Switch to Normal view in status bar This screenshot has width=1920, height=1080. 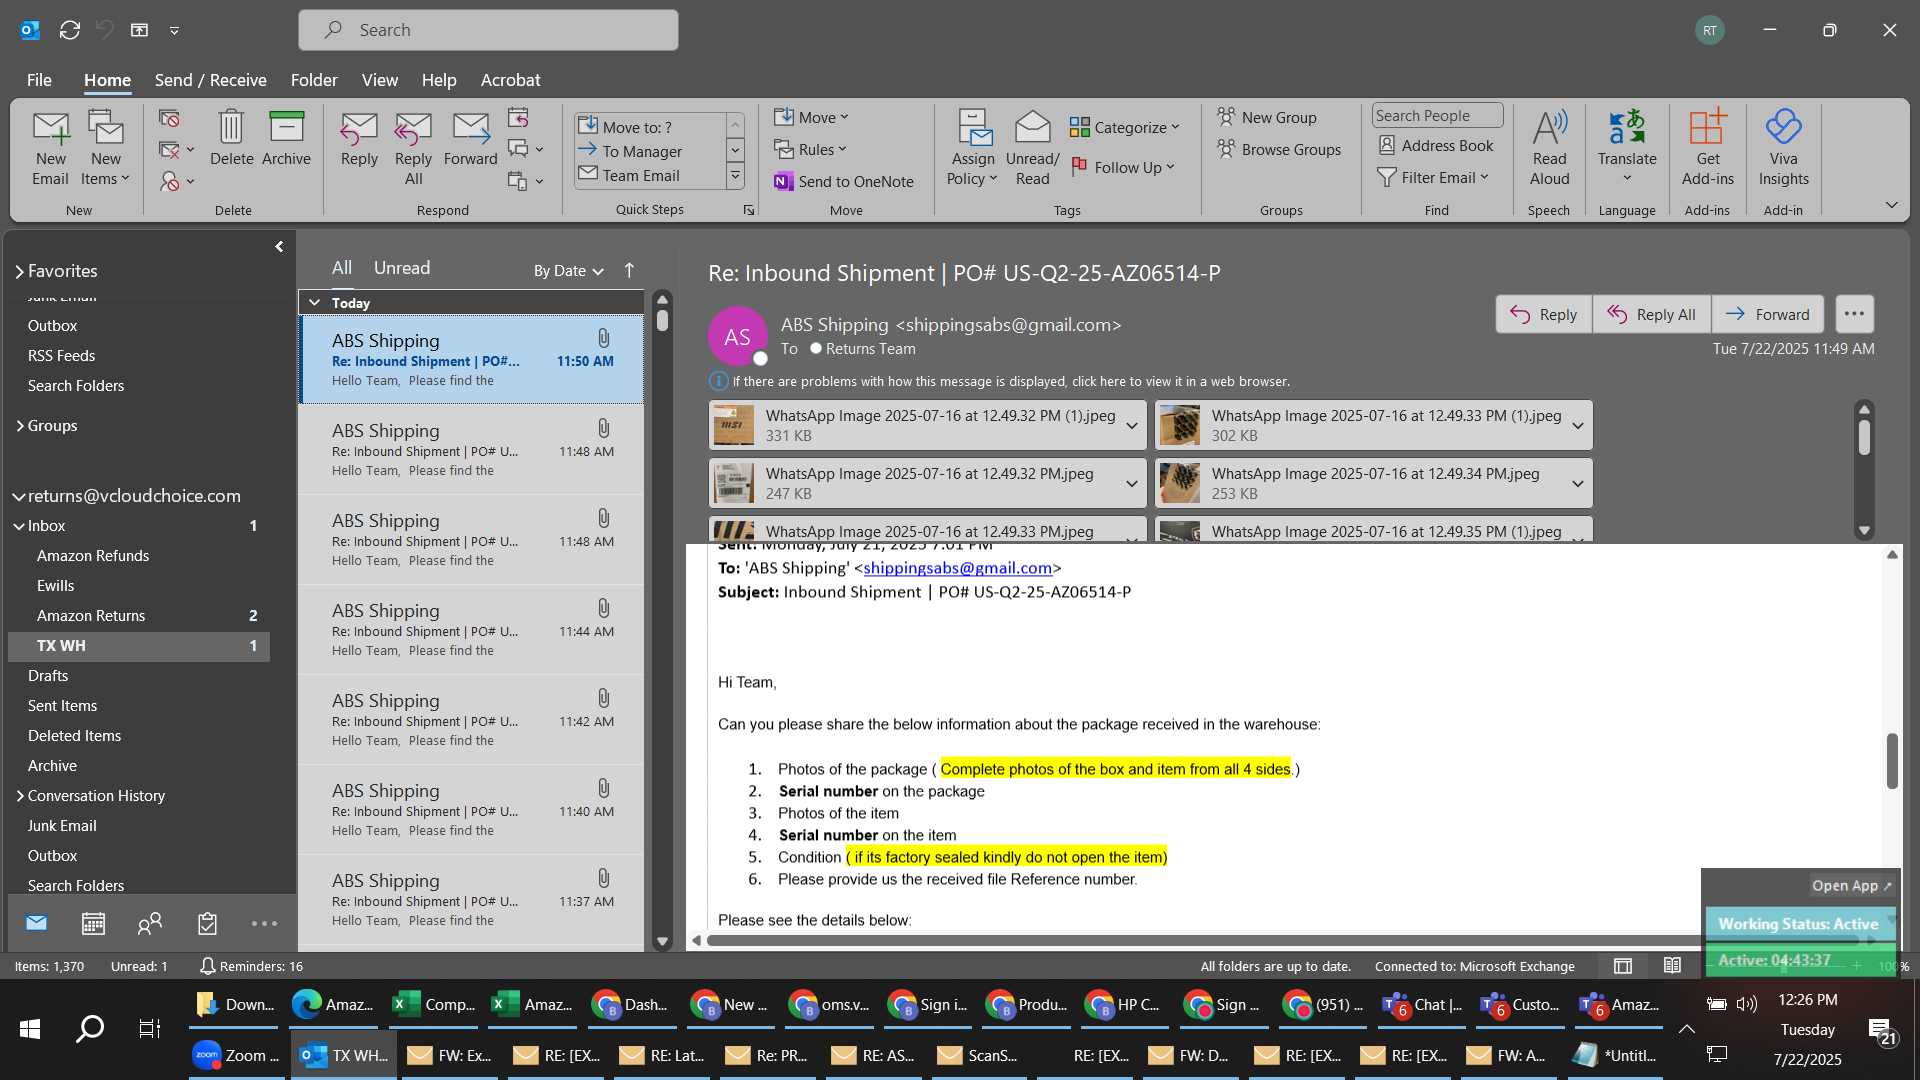(x=1623, y=966)
